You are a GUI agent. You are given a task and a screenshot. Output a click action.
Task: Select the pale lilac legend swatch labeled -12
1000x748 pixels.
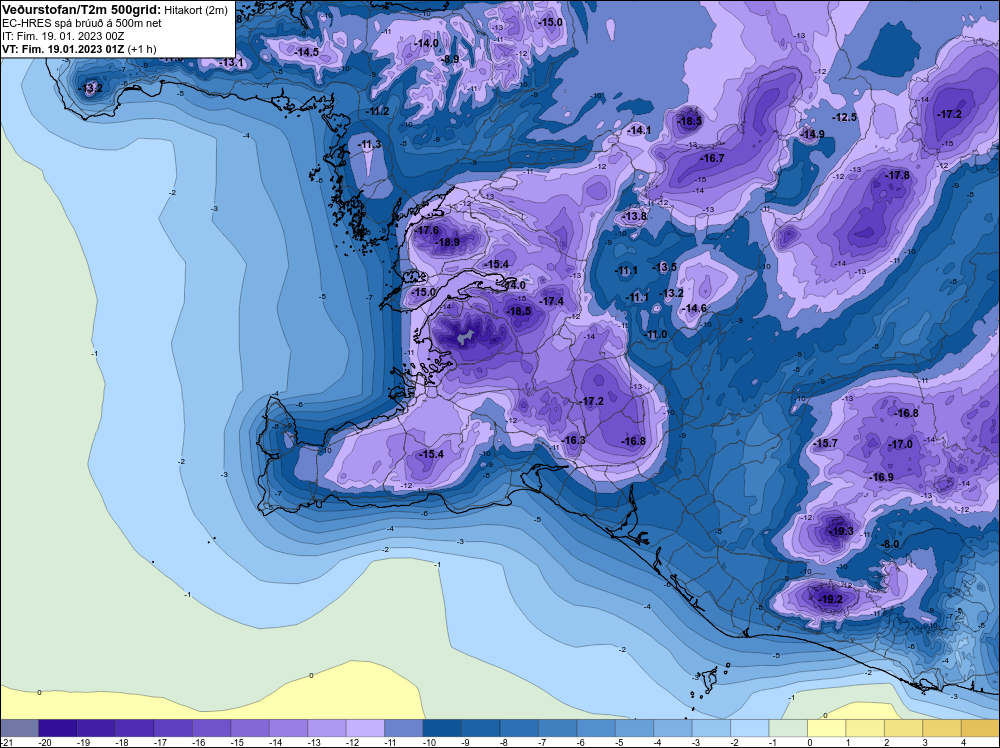pyautogui.click(x=365, y=728)
